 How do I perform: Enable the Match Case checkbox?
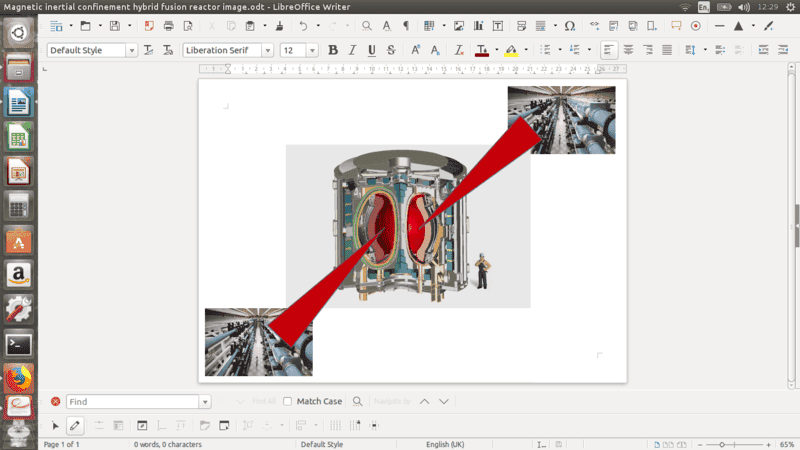[x=288, y=401]
